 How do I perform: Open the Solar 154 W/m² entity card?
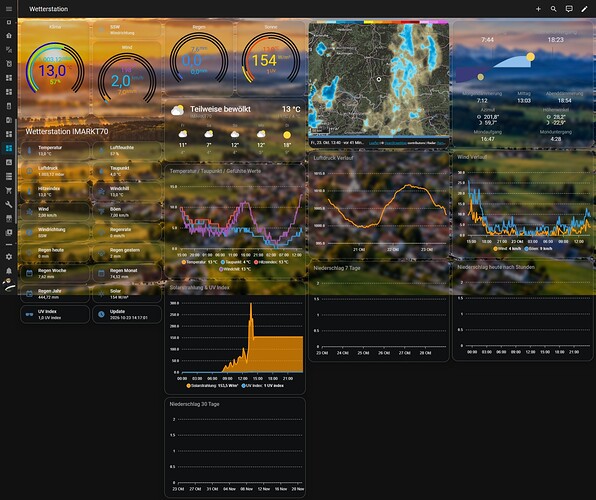[x=127, y=294]
